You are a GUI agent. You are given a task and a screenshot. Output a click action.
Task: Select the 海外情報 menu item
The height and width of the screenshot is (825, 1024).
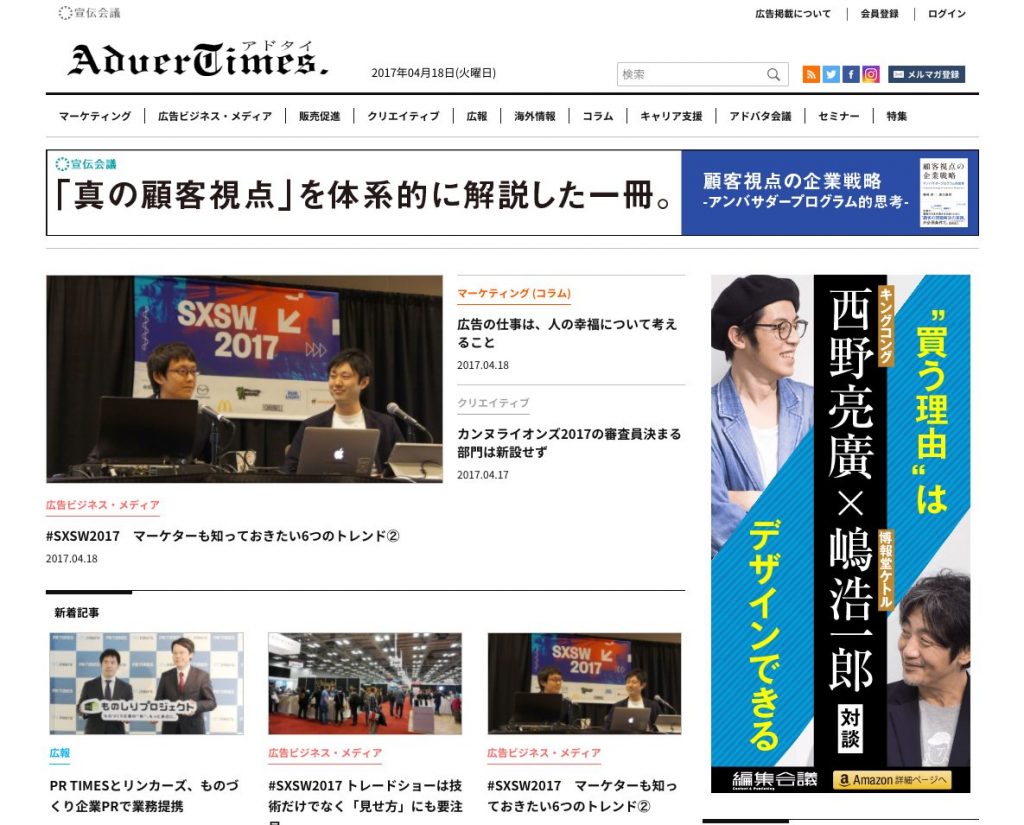pyautogui.click(x=535, y=116)
